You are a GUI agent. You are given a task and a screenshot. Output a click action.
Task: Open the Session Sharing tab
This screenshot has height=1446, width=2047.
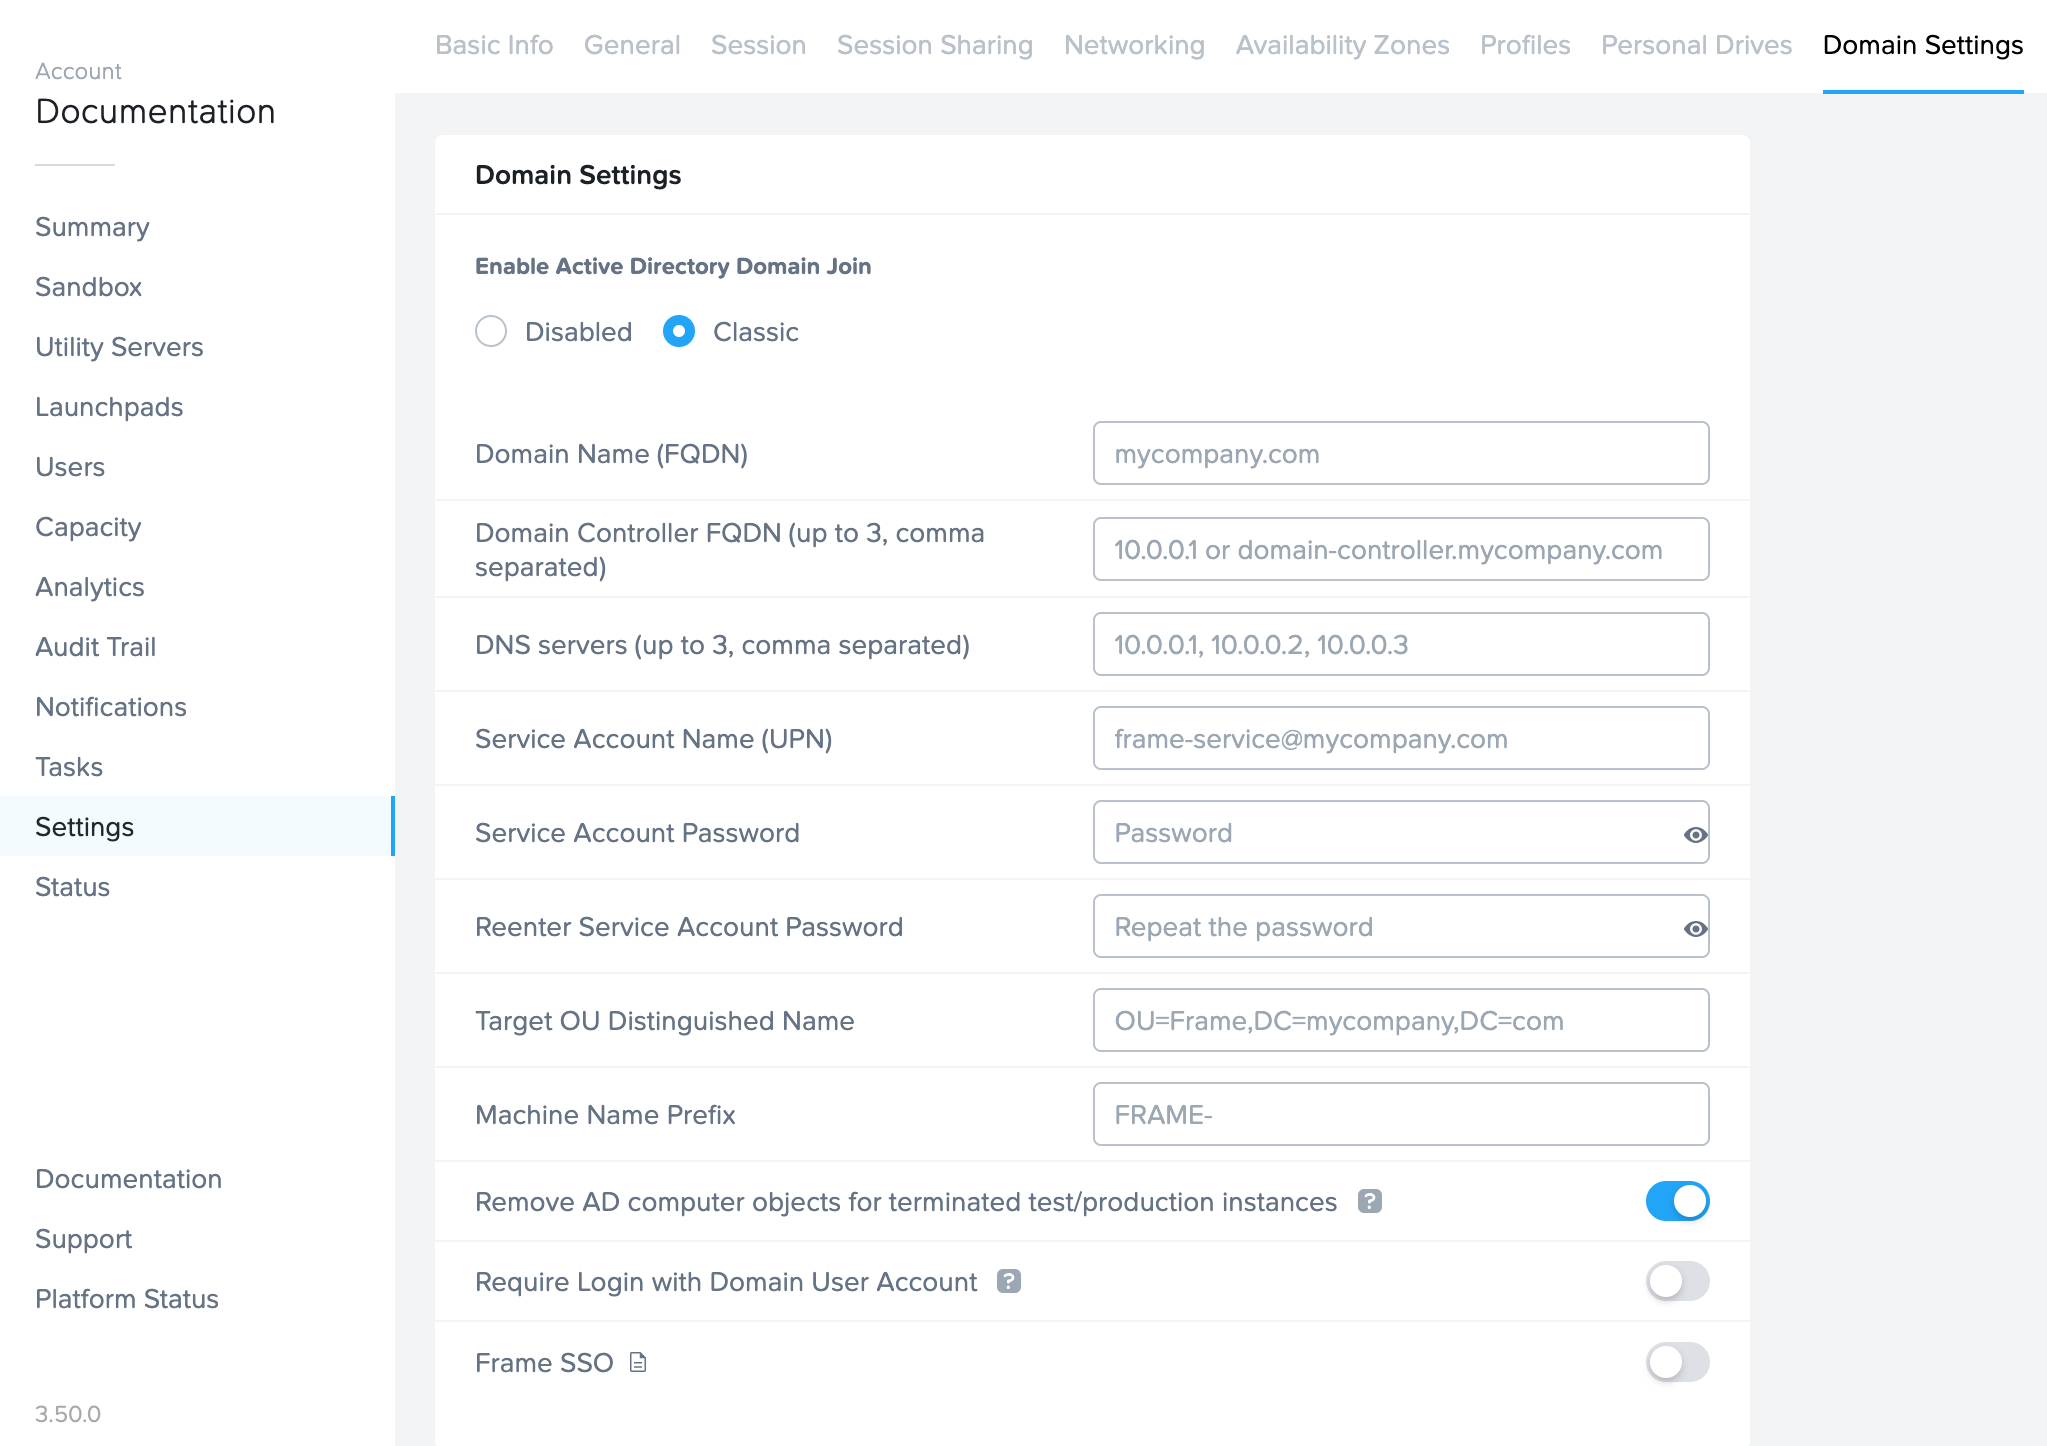click(x=934, y=45)
